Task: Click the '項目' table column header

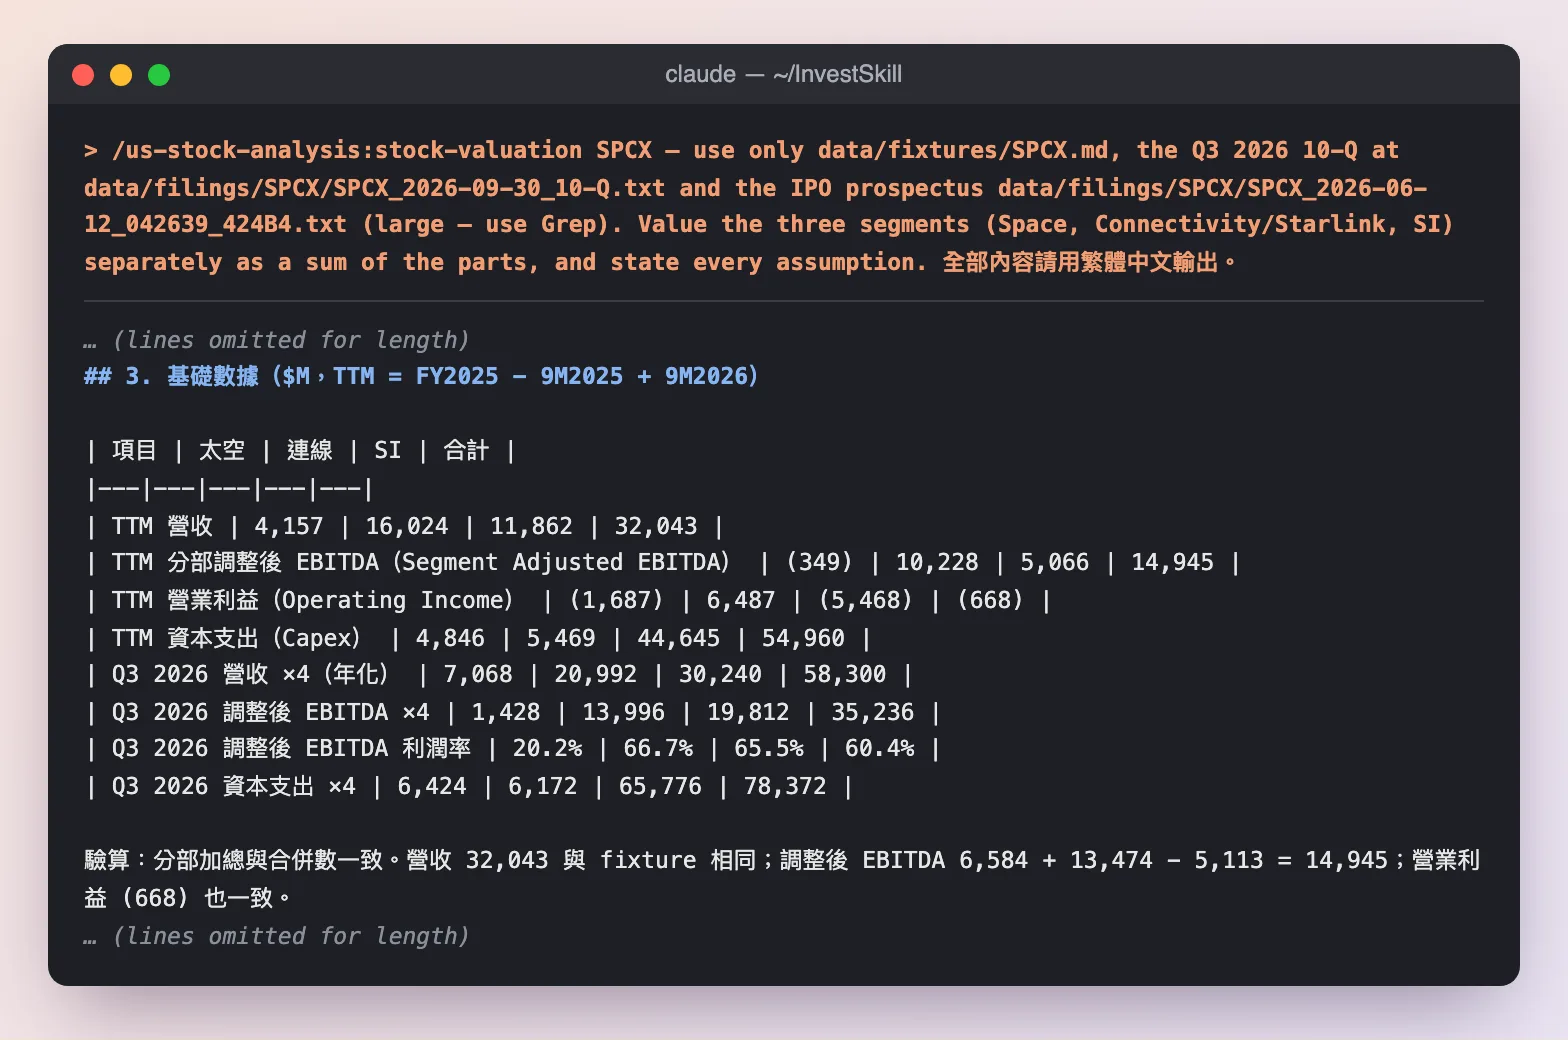Action: [134, 450]
